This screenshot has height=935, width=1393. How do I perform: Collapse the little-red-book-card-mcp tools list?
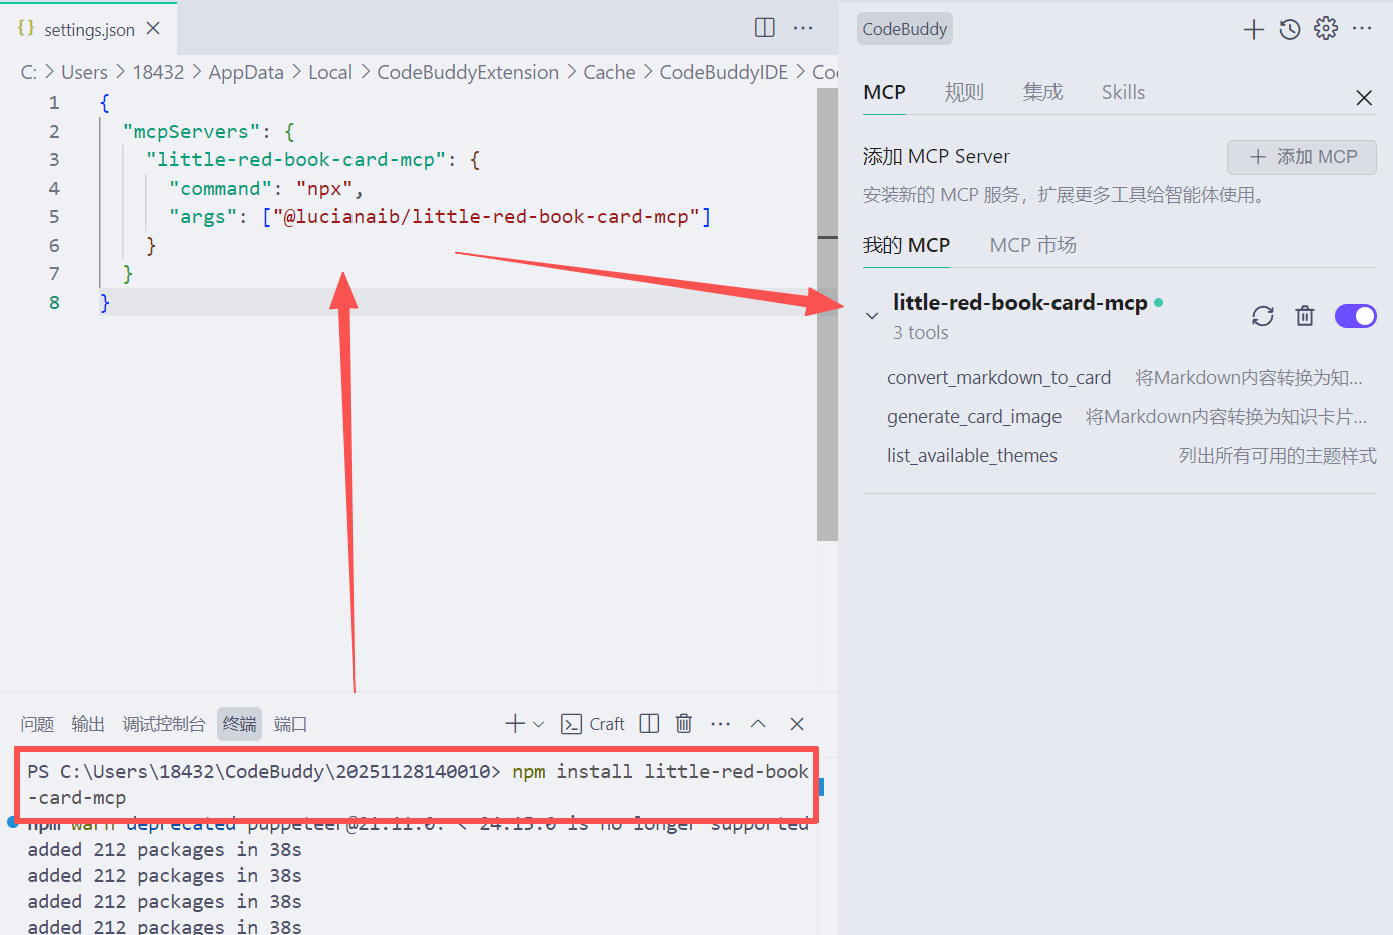point(870,315)
